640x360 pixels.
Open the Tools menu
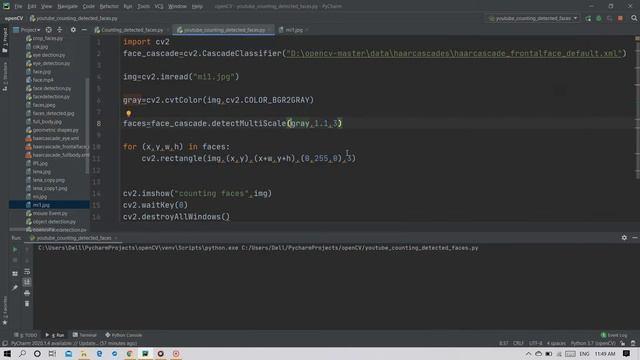point(143,7)
